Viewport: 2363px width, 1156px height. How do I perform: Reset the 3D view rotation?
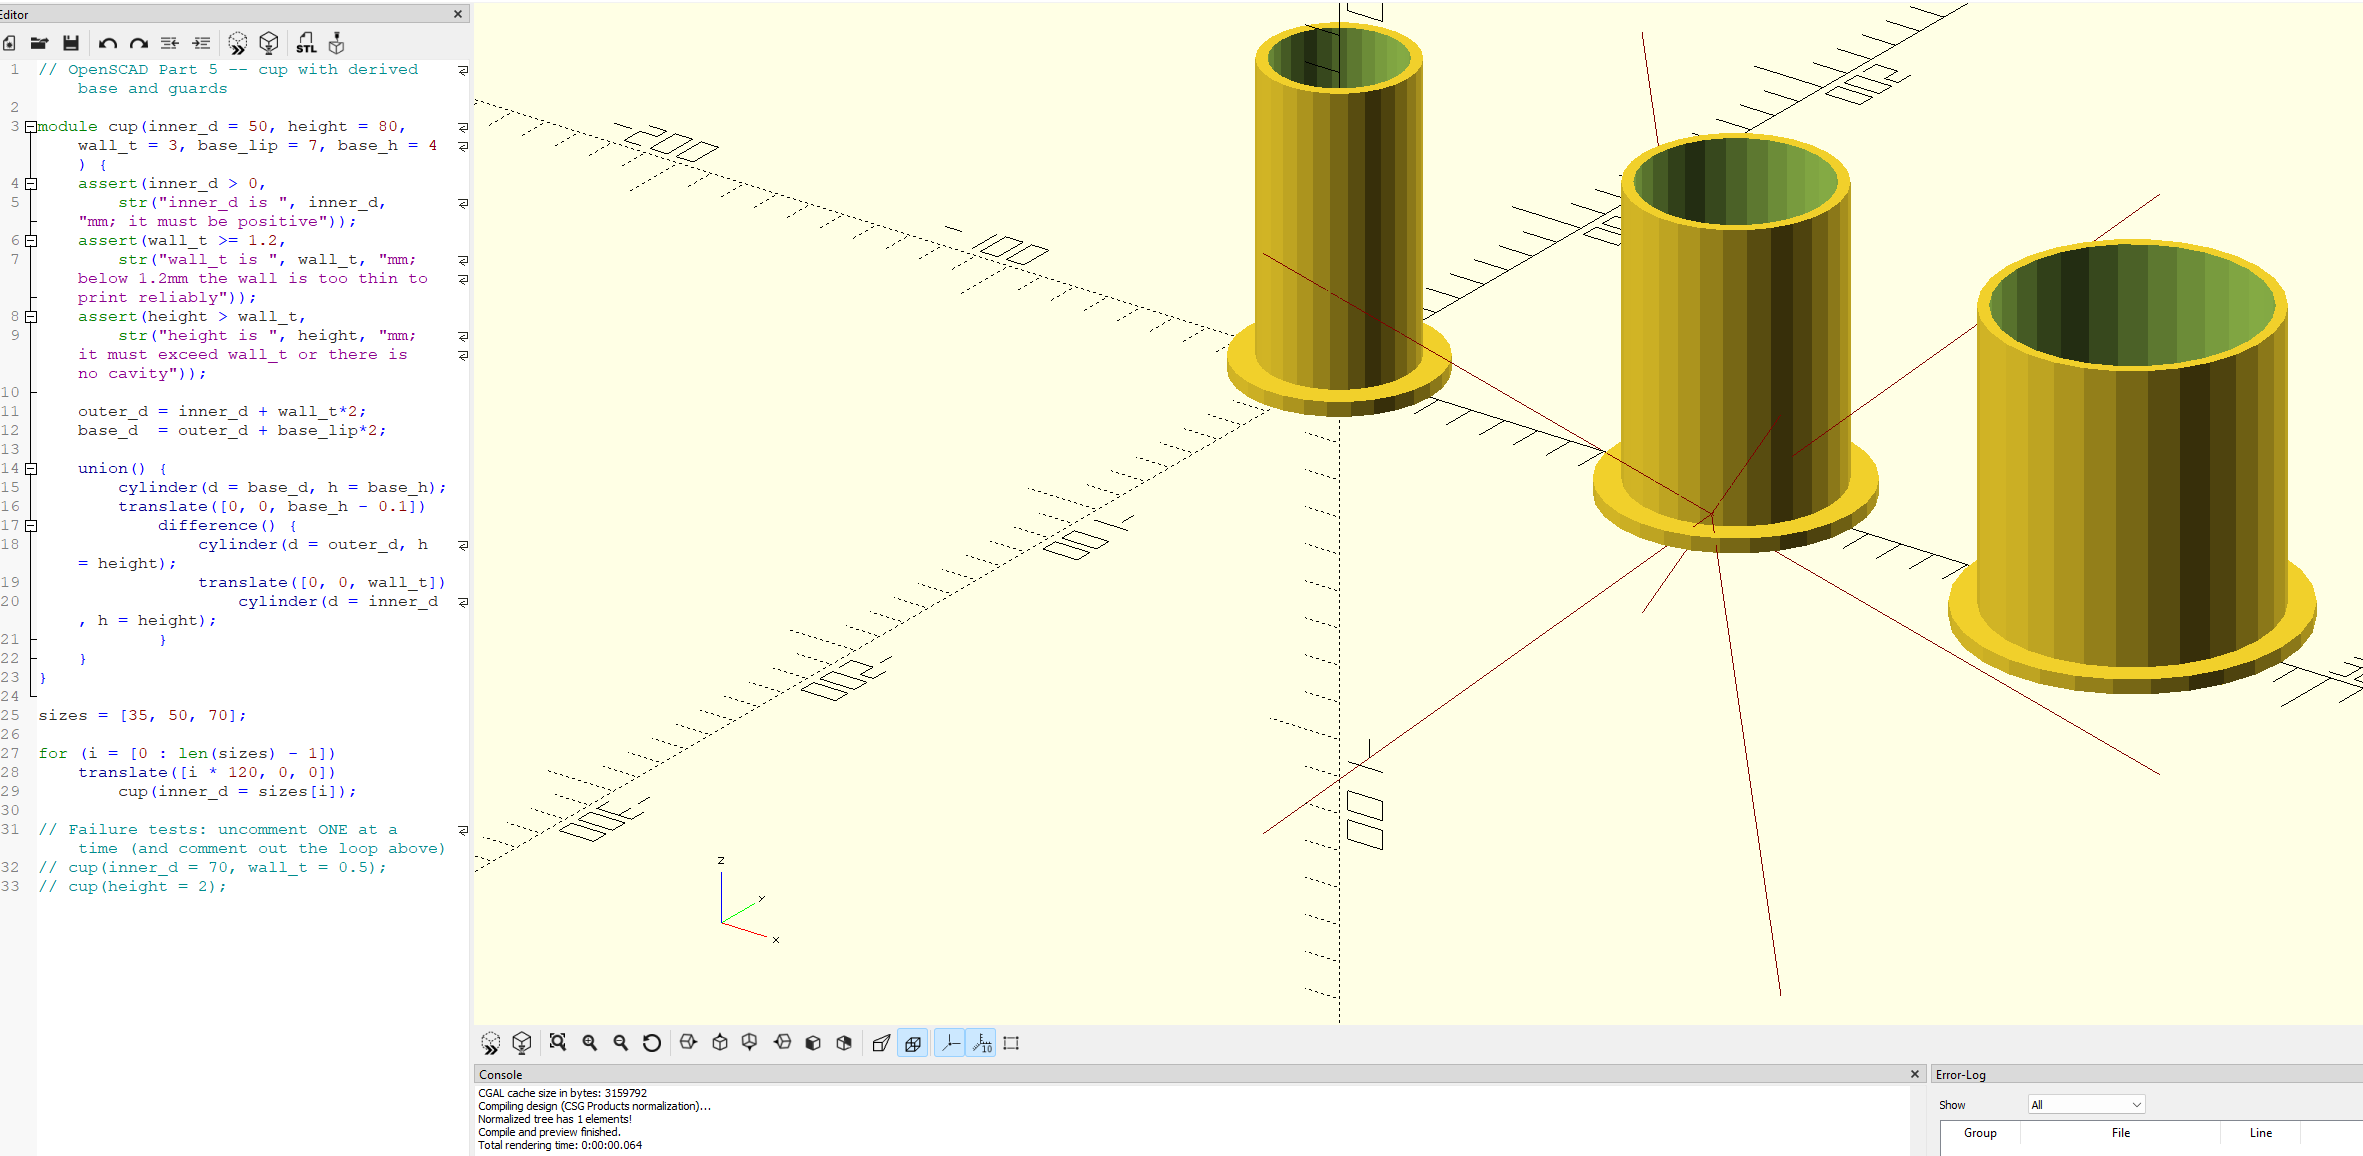pyautogui.click(x=652, y=1042)
